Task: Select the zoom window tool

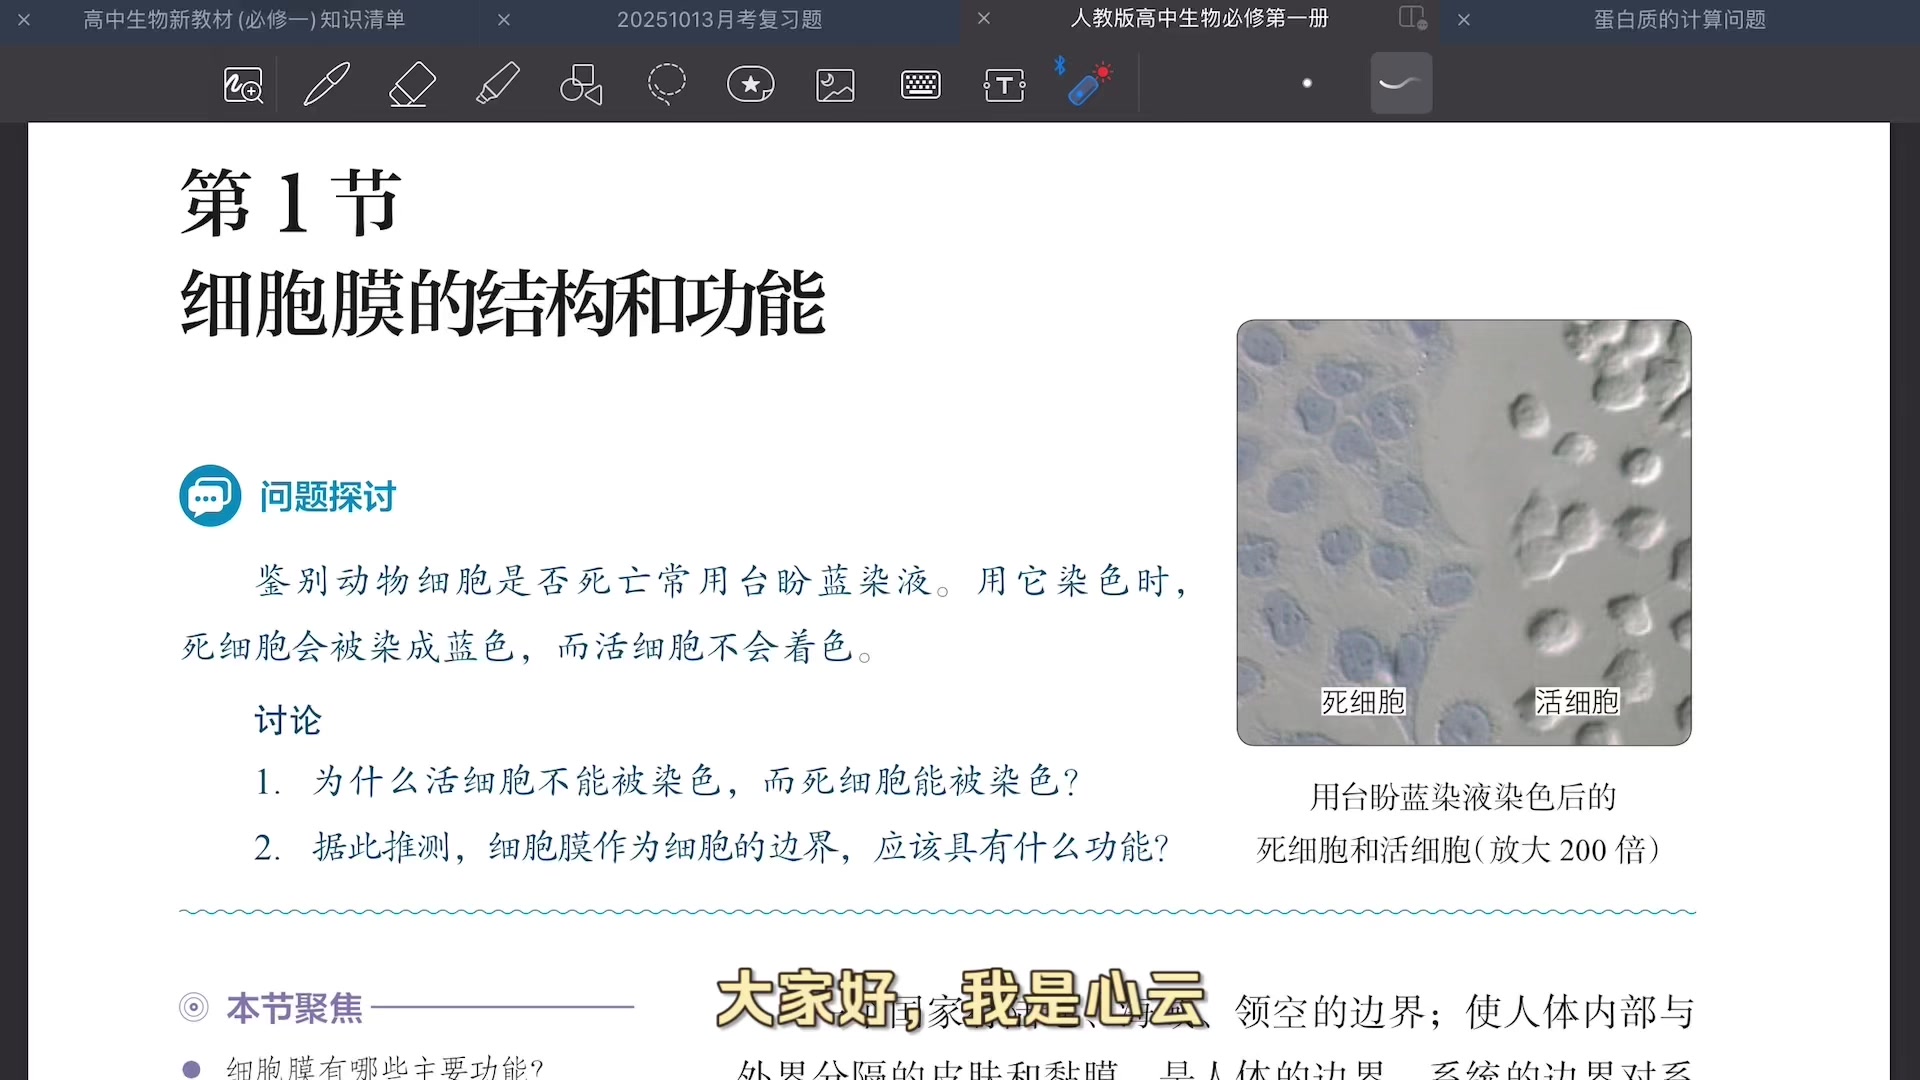Action: point(241,84)
